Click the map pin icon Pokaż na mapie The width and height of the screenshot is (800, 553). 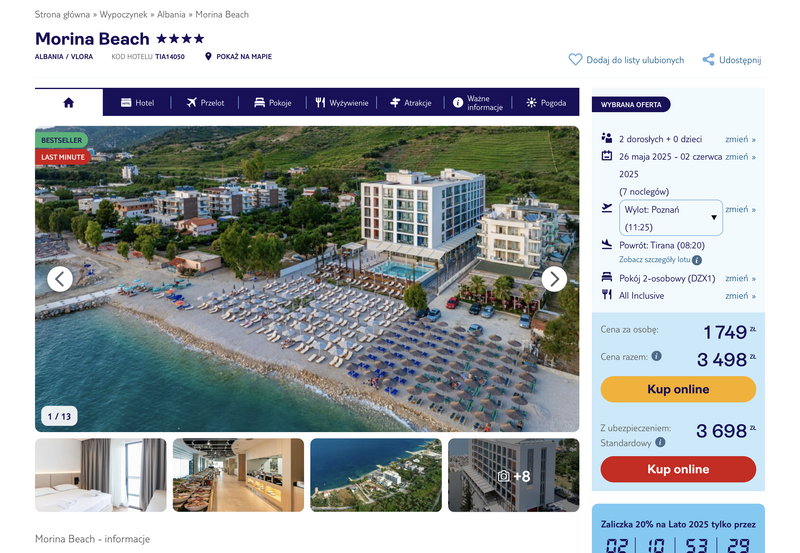pos(208,56)
